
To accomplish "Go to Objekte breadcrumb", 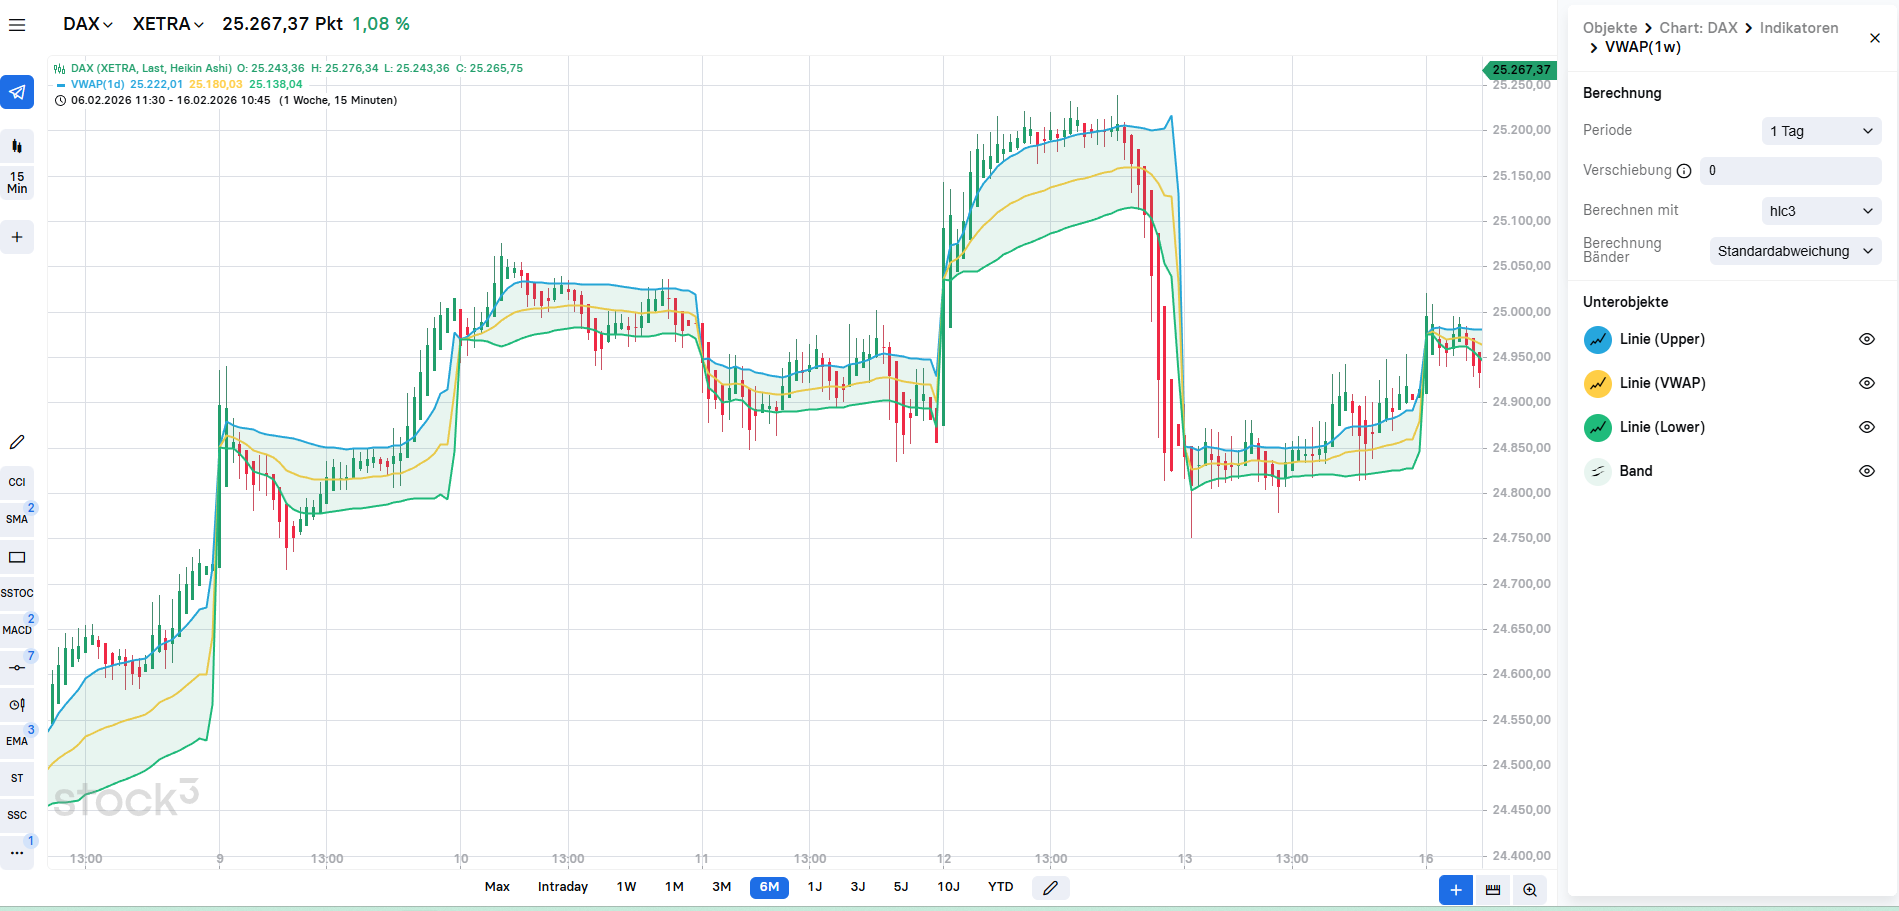I will pyautogui.click(x=1610, y=28).
